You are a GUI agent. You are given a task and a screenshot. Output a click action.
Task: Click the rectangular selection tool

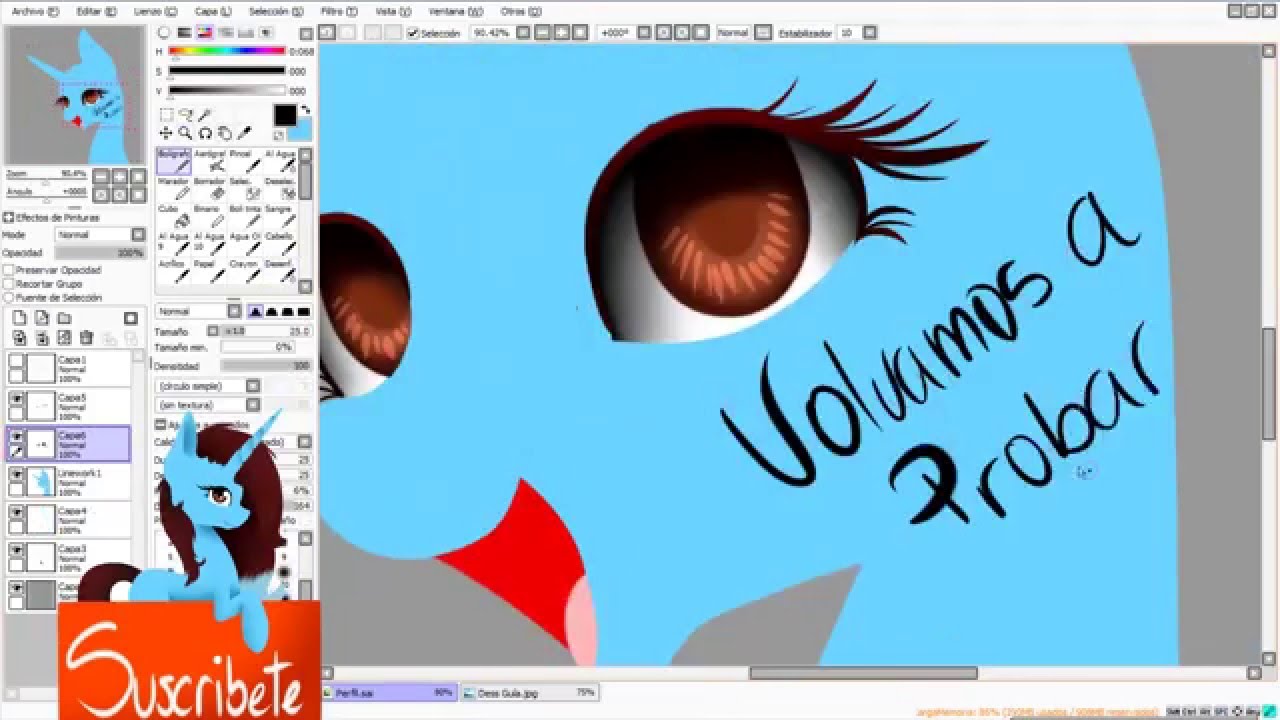[166, 115]
